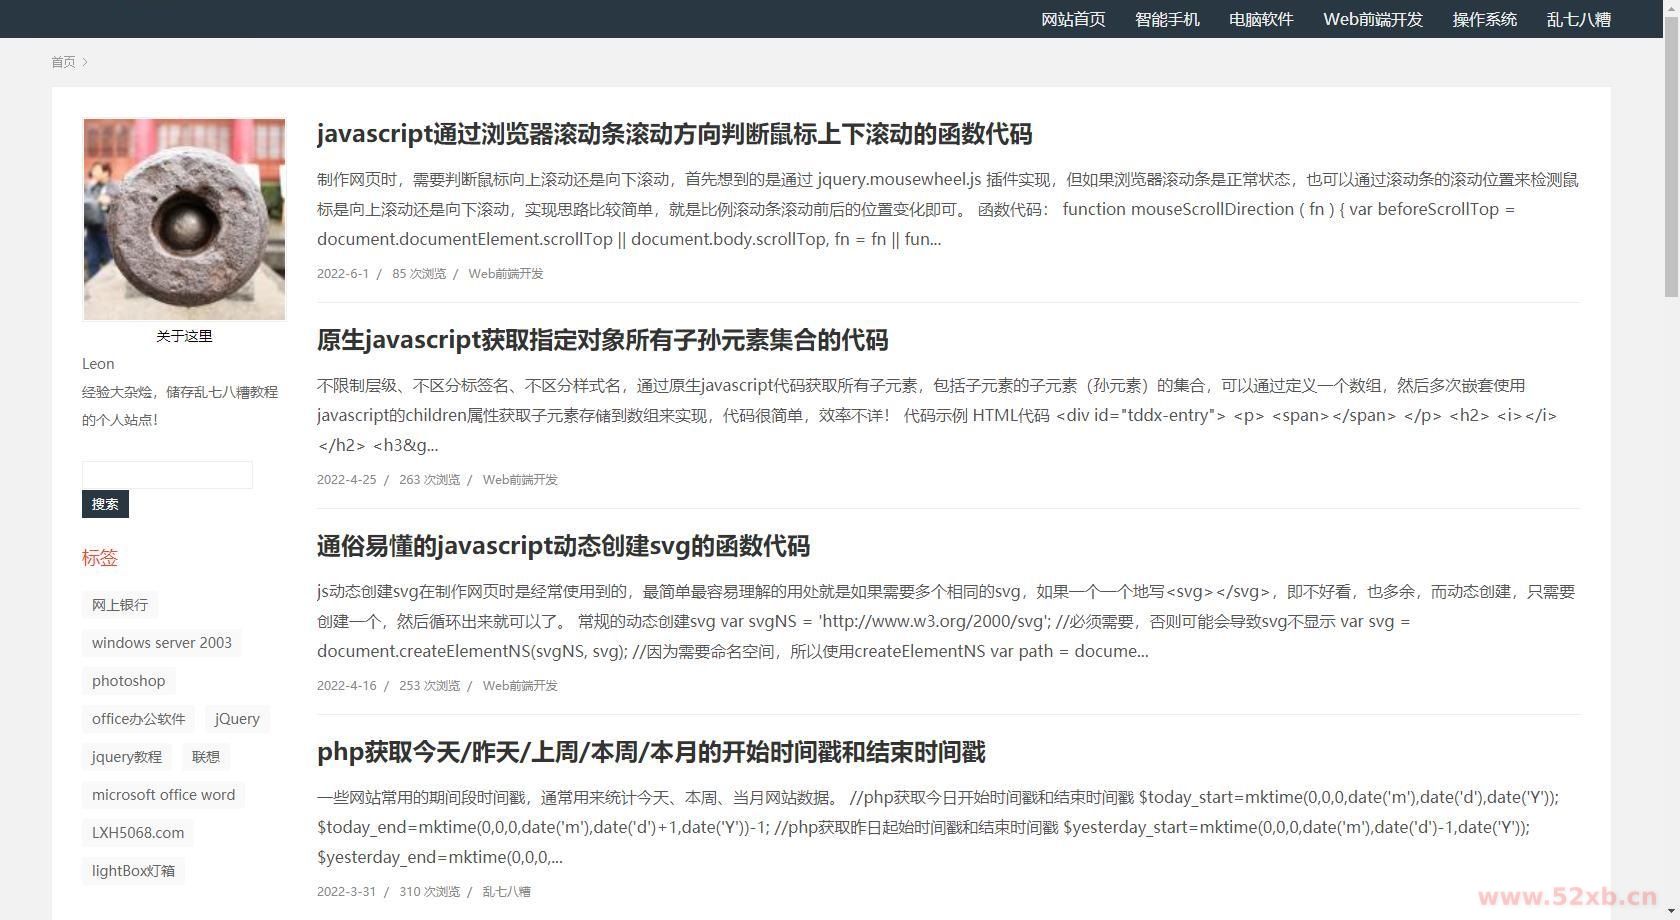Screen dimensions: 1680x920
Task: Select the windows server 2003 tag
Action: tap(161, 642)
